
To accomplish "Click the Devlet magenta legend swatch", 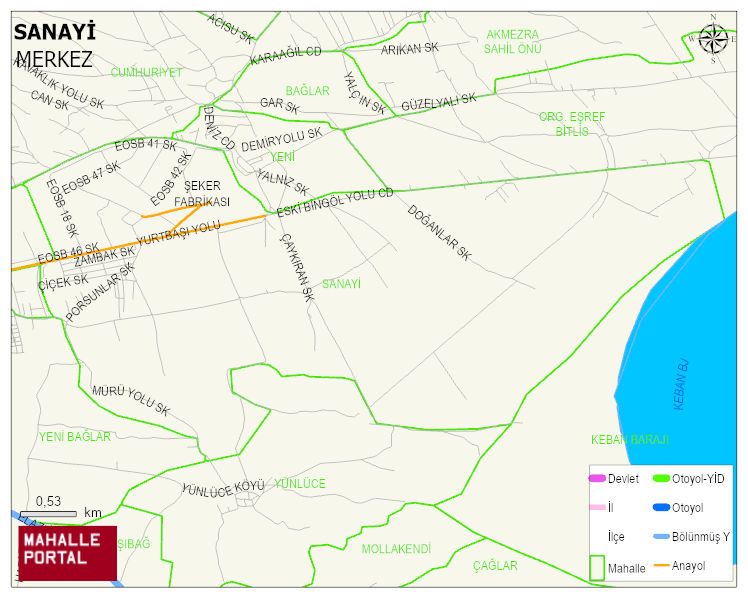I will point(597,478).
